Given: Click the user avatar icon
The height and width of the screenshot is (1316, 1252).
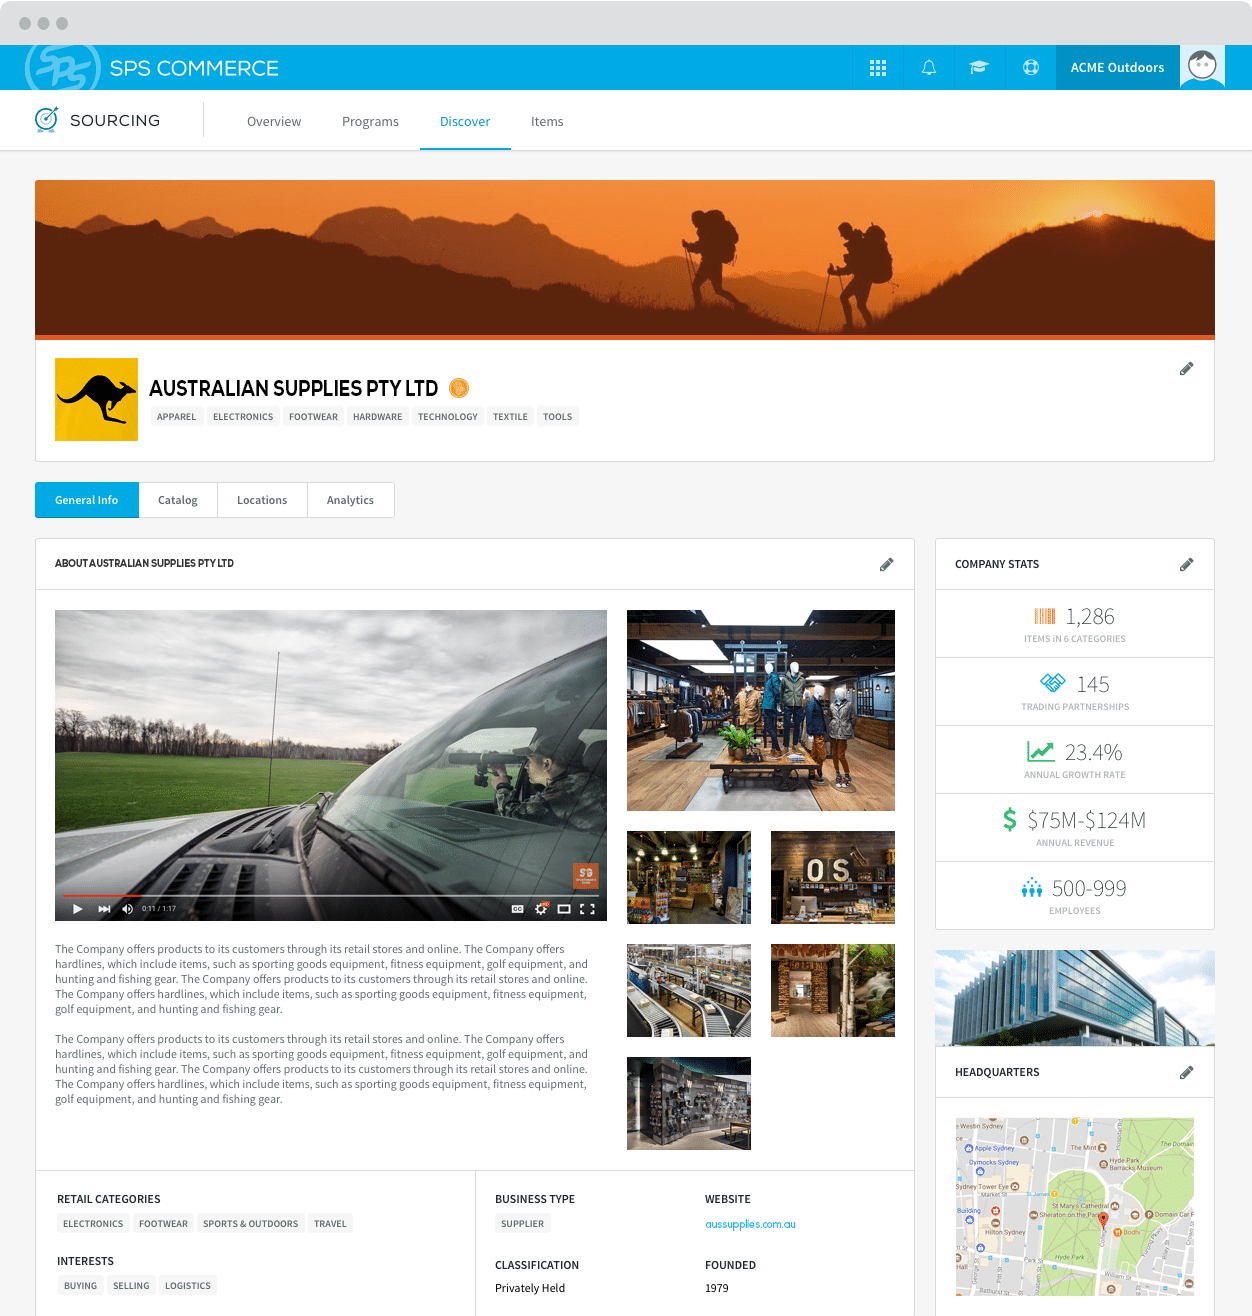Looking at the screenshot, I should point(1202,67).
